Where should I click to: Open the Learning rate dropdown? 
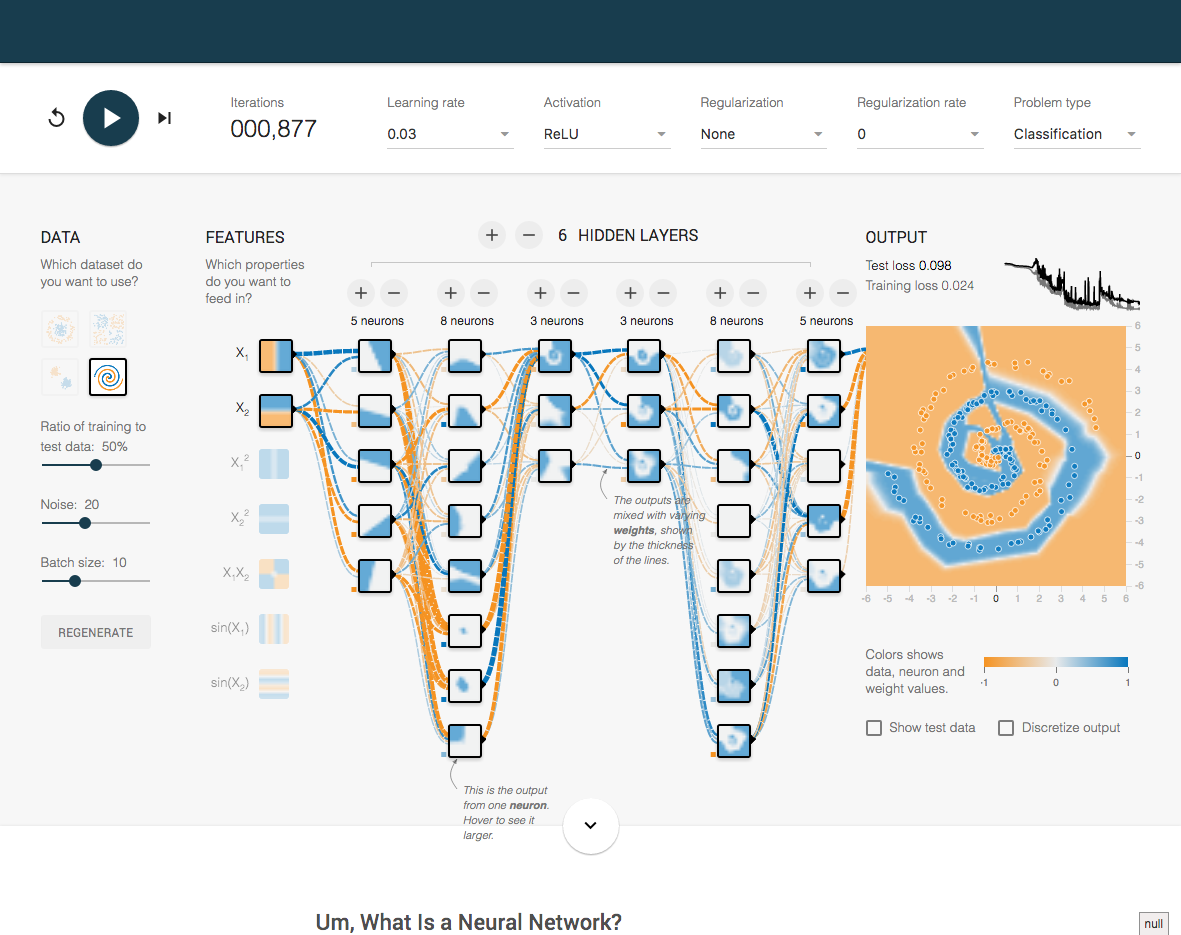point(450,134)
